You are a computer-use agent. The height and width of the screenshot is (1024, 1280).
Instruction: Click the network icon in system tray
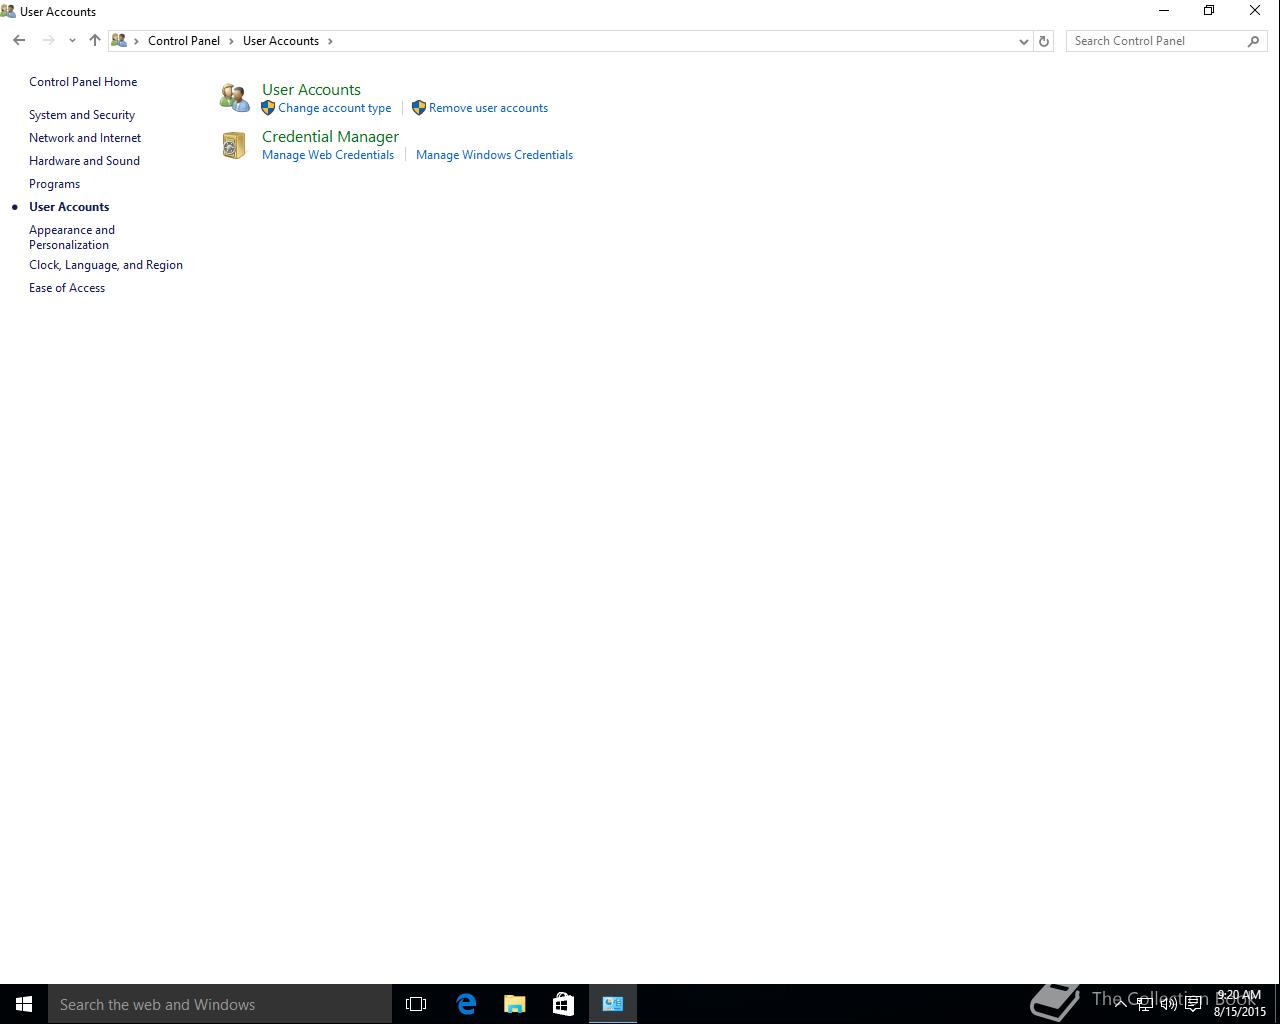(1145, 1004)
